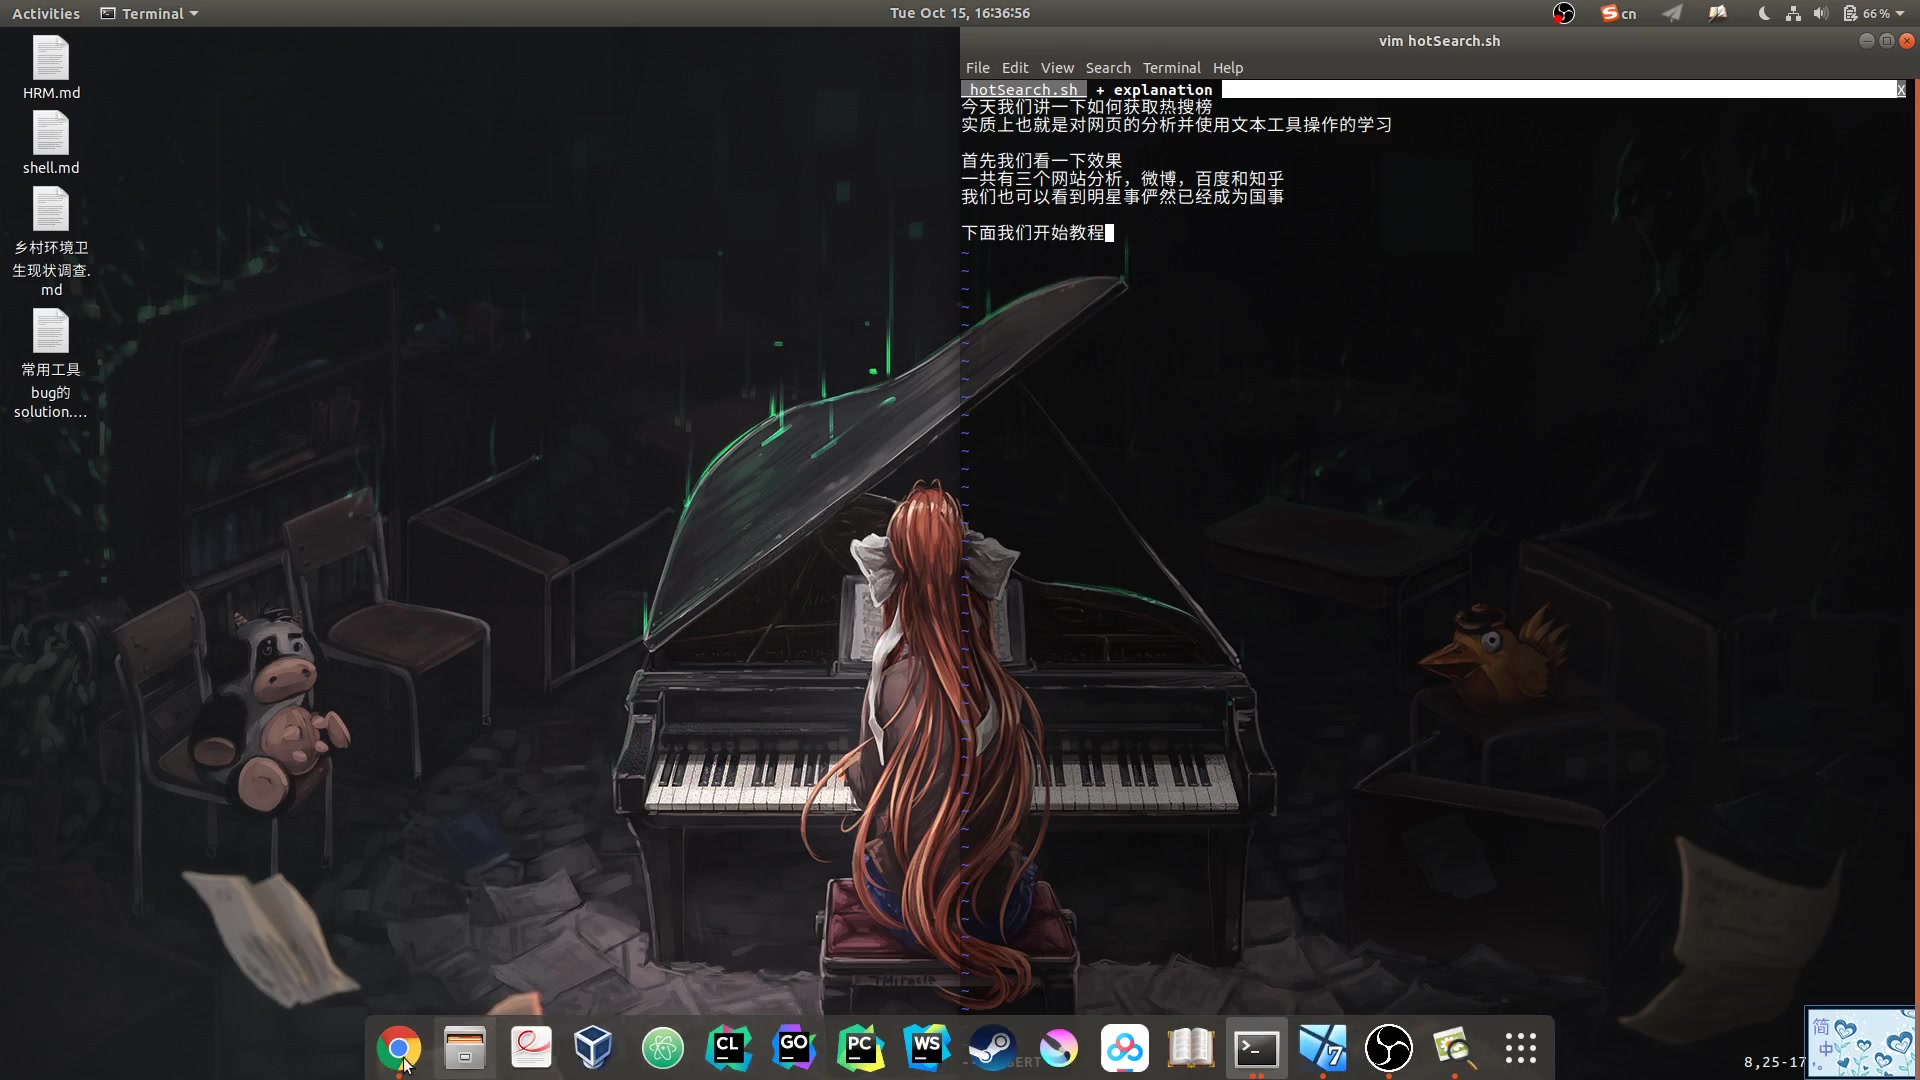
Task: Select HRM.md file on desktop
Action: click(51, 67)
